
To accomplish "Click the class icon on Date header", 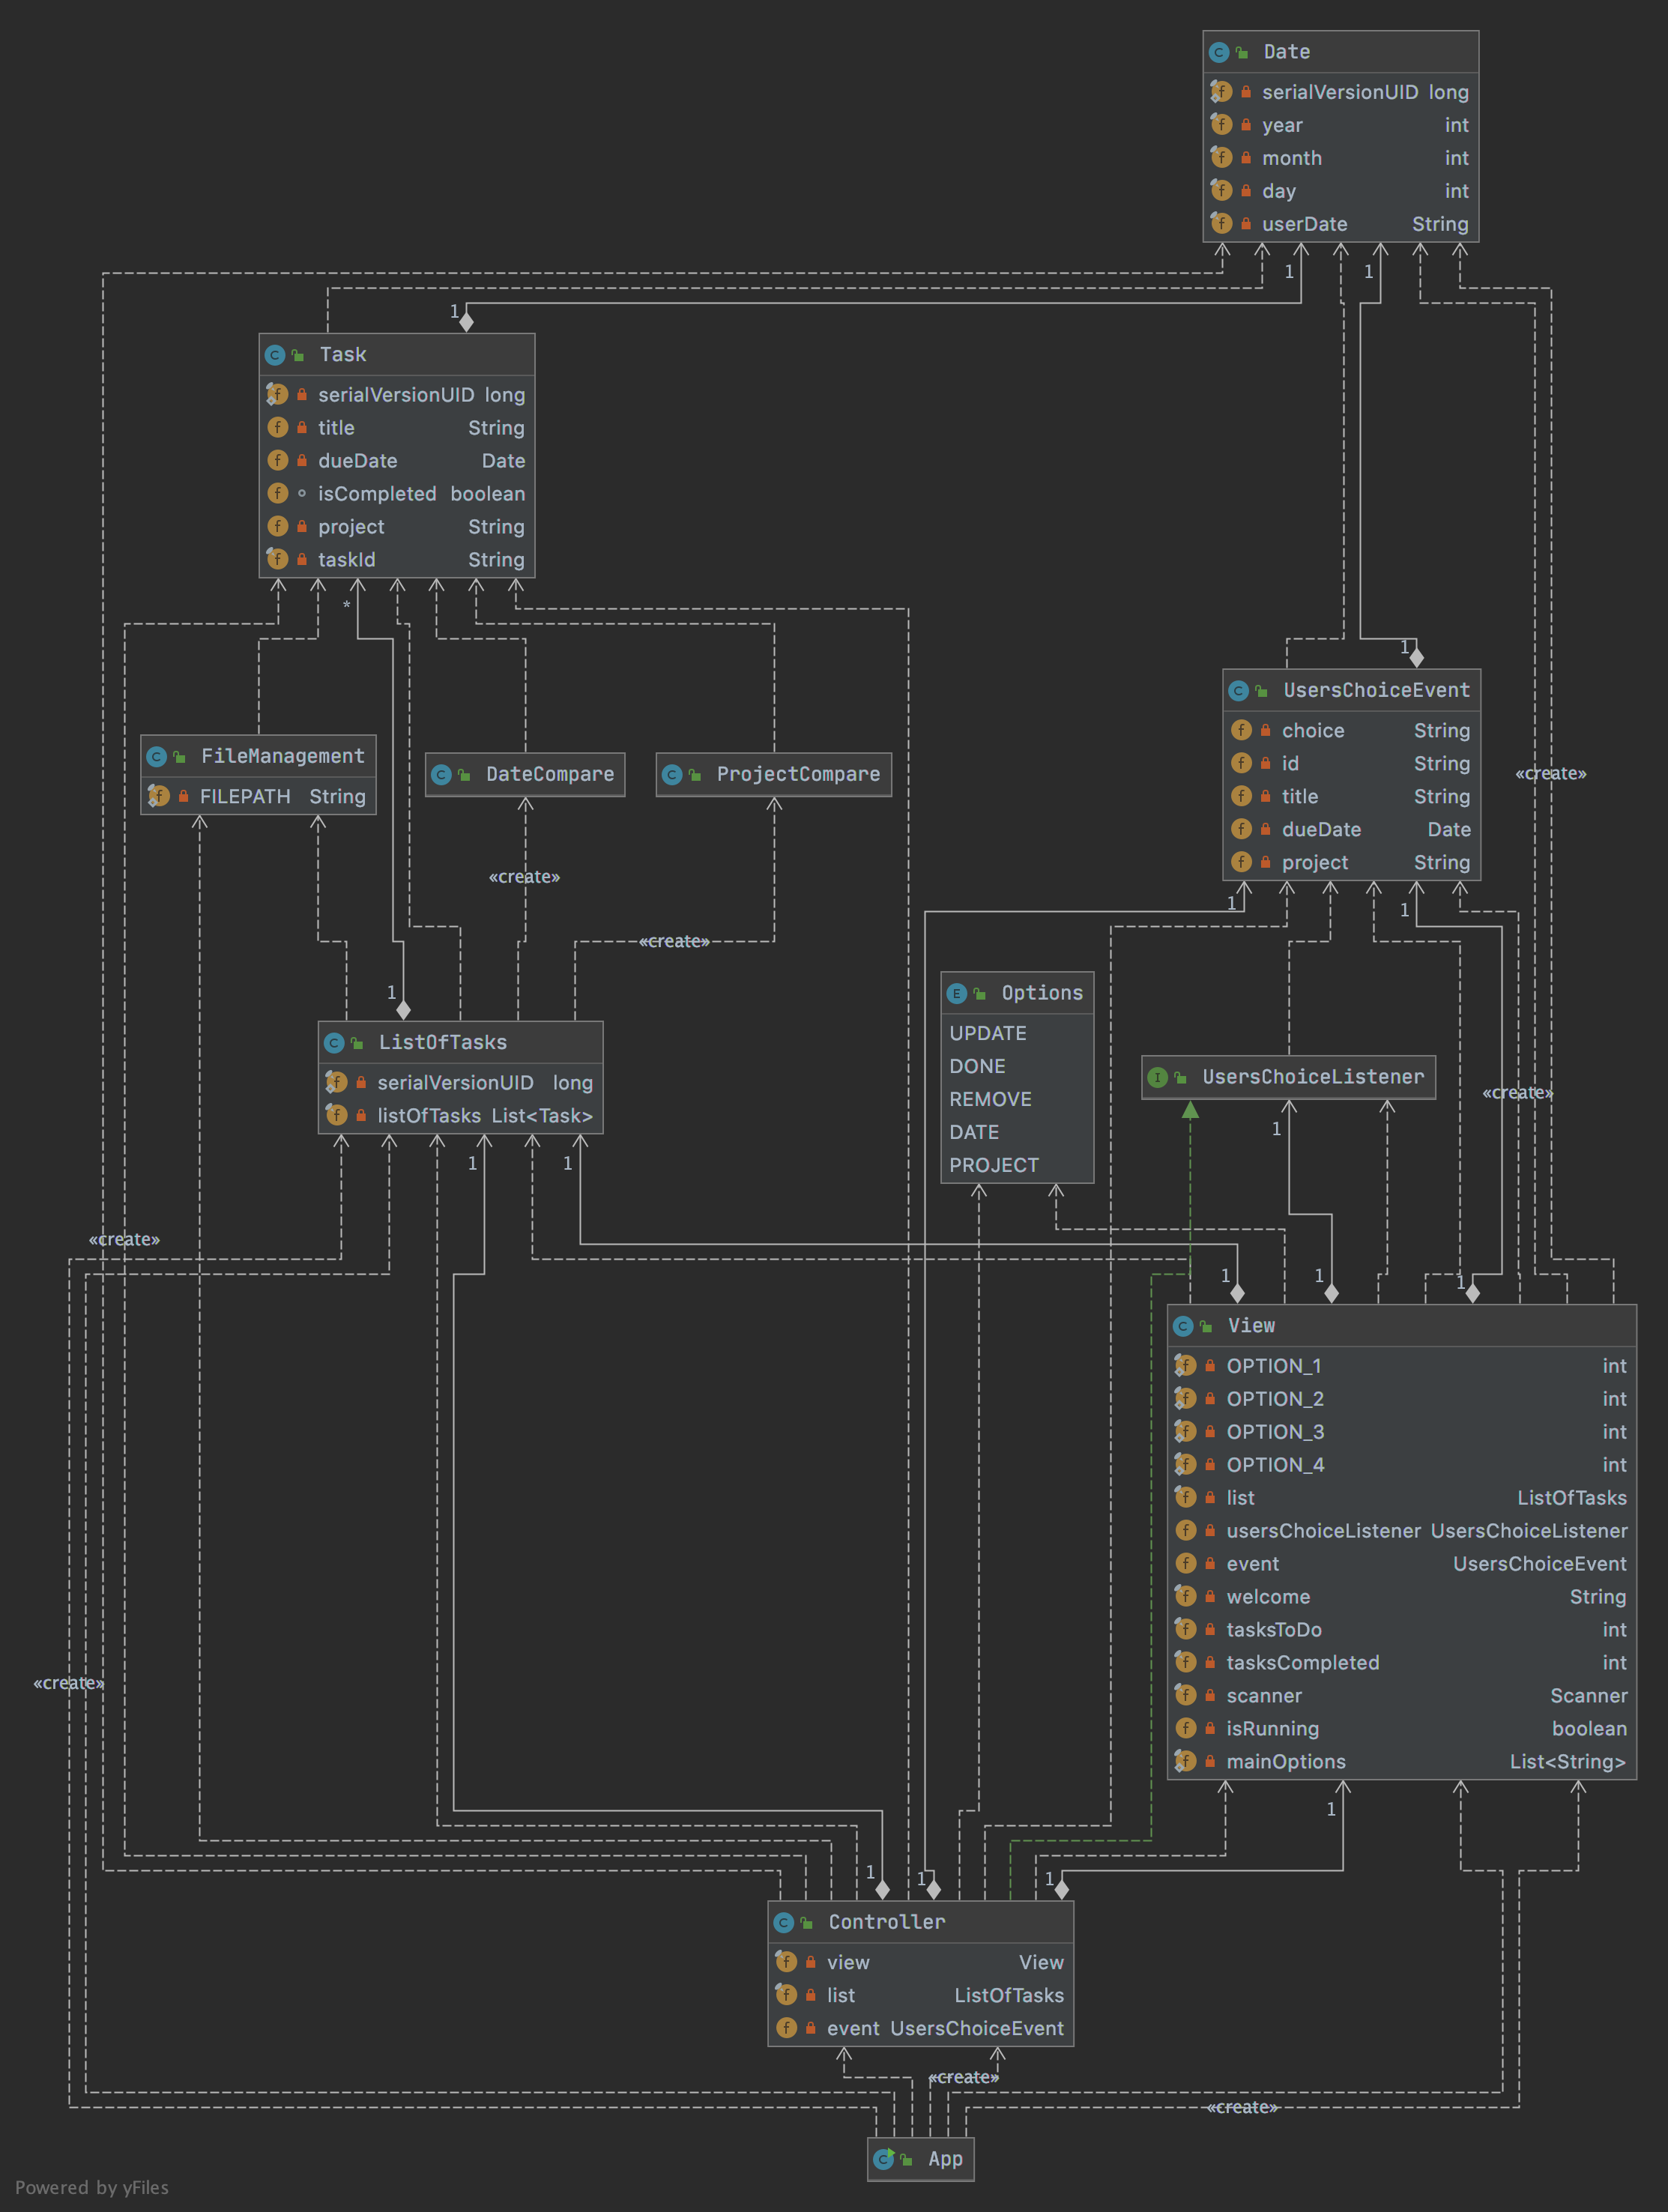I will click(1218, 52).
